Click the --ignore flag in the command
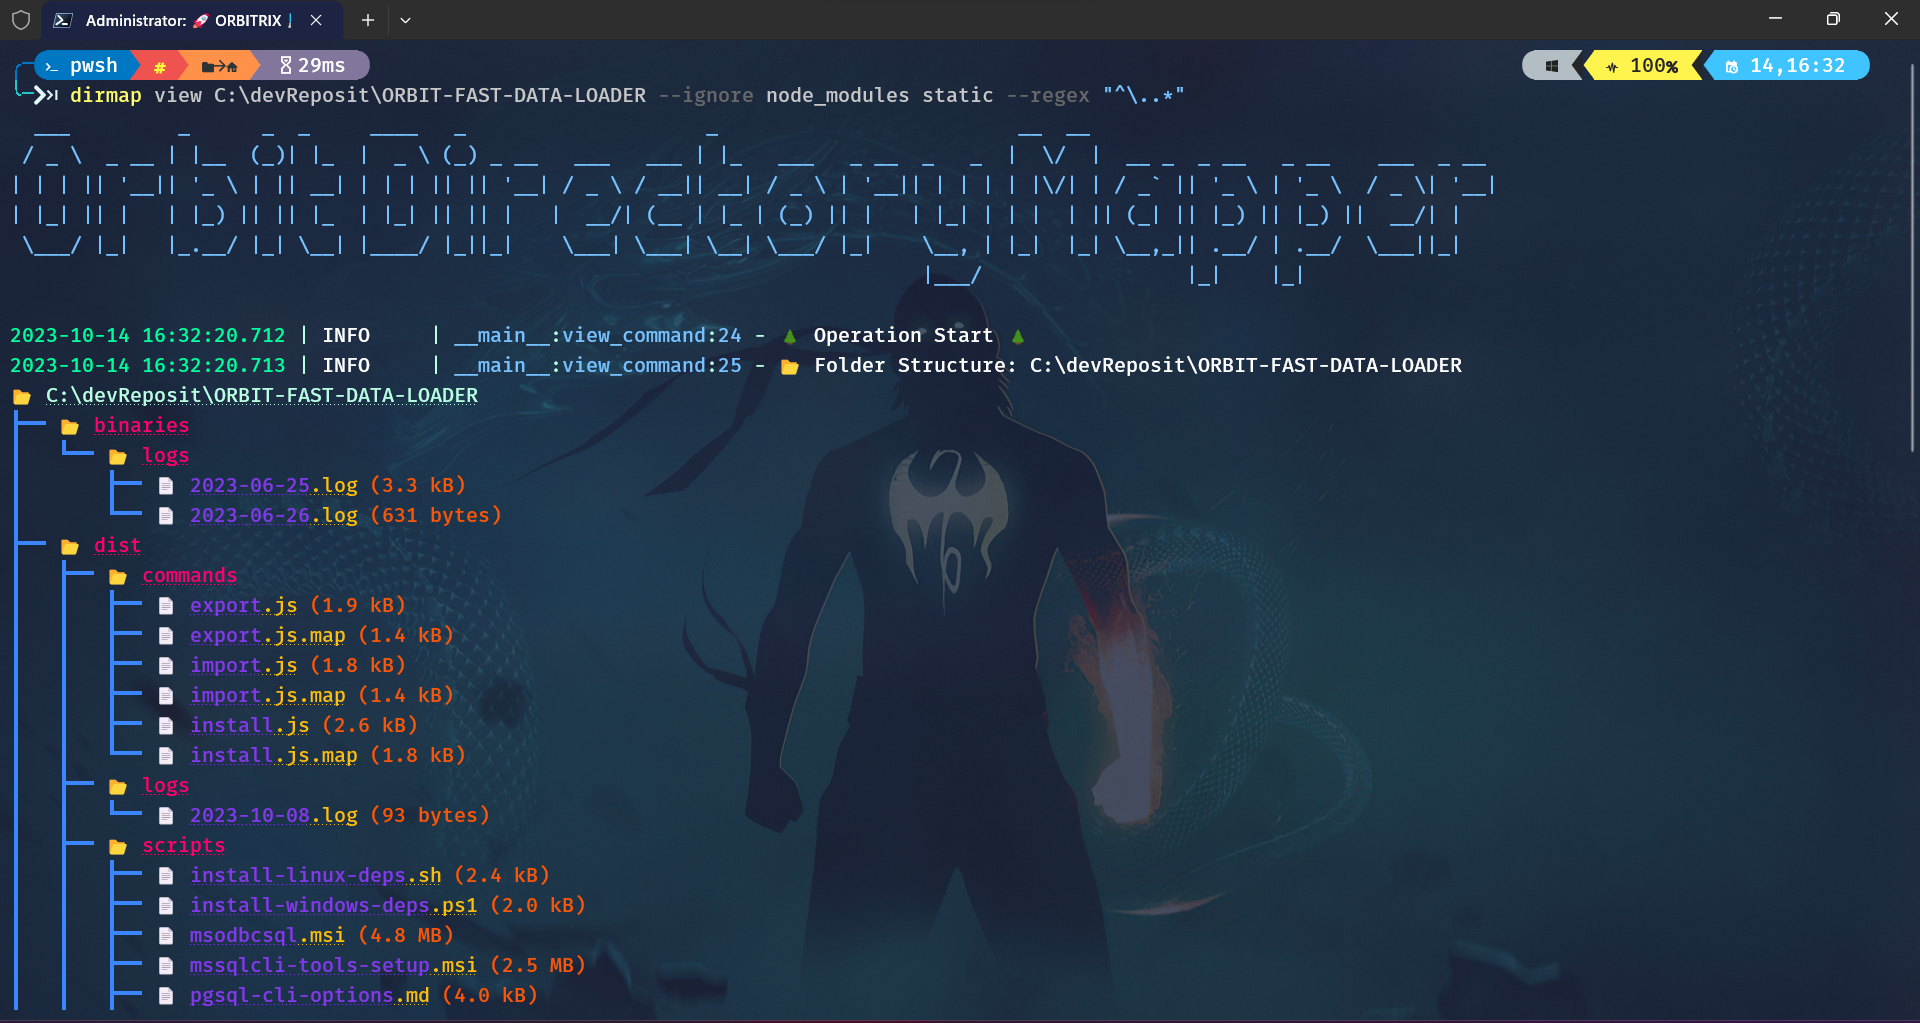Screen dimensions: 1920x1023 [x=706, y=95]
